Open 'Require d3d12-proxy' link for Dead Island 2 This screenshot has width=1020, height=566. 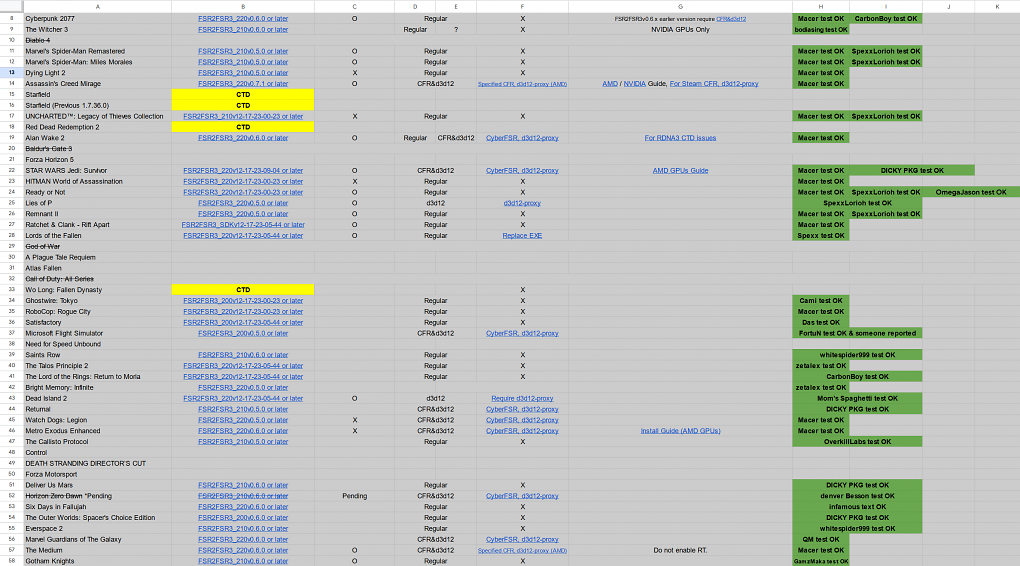coord(522,398)
